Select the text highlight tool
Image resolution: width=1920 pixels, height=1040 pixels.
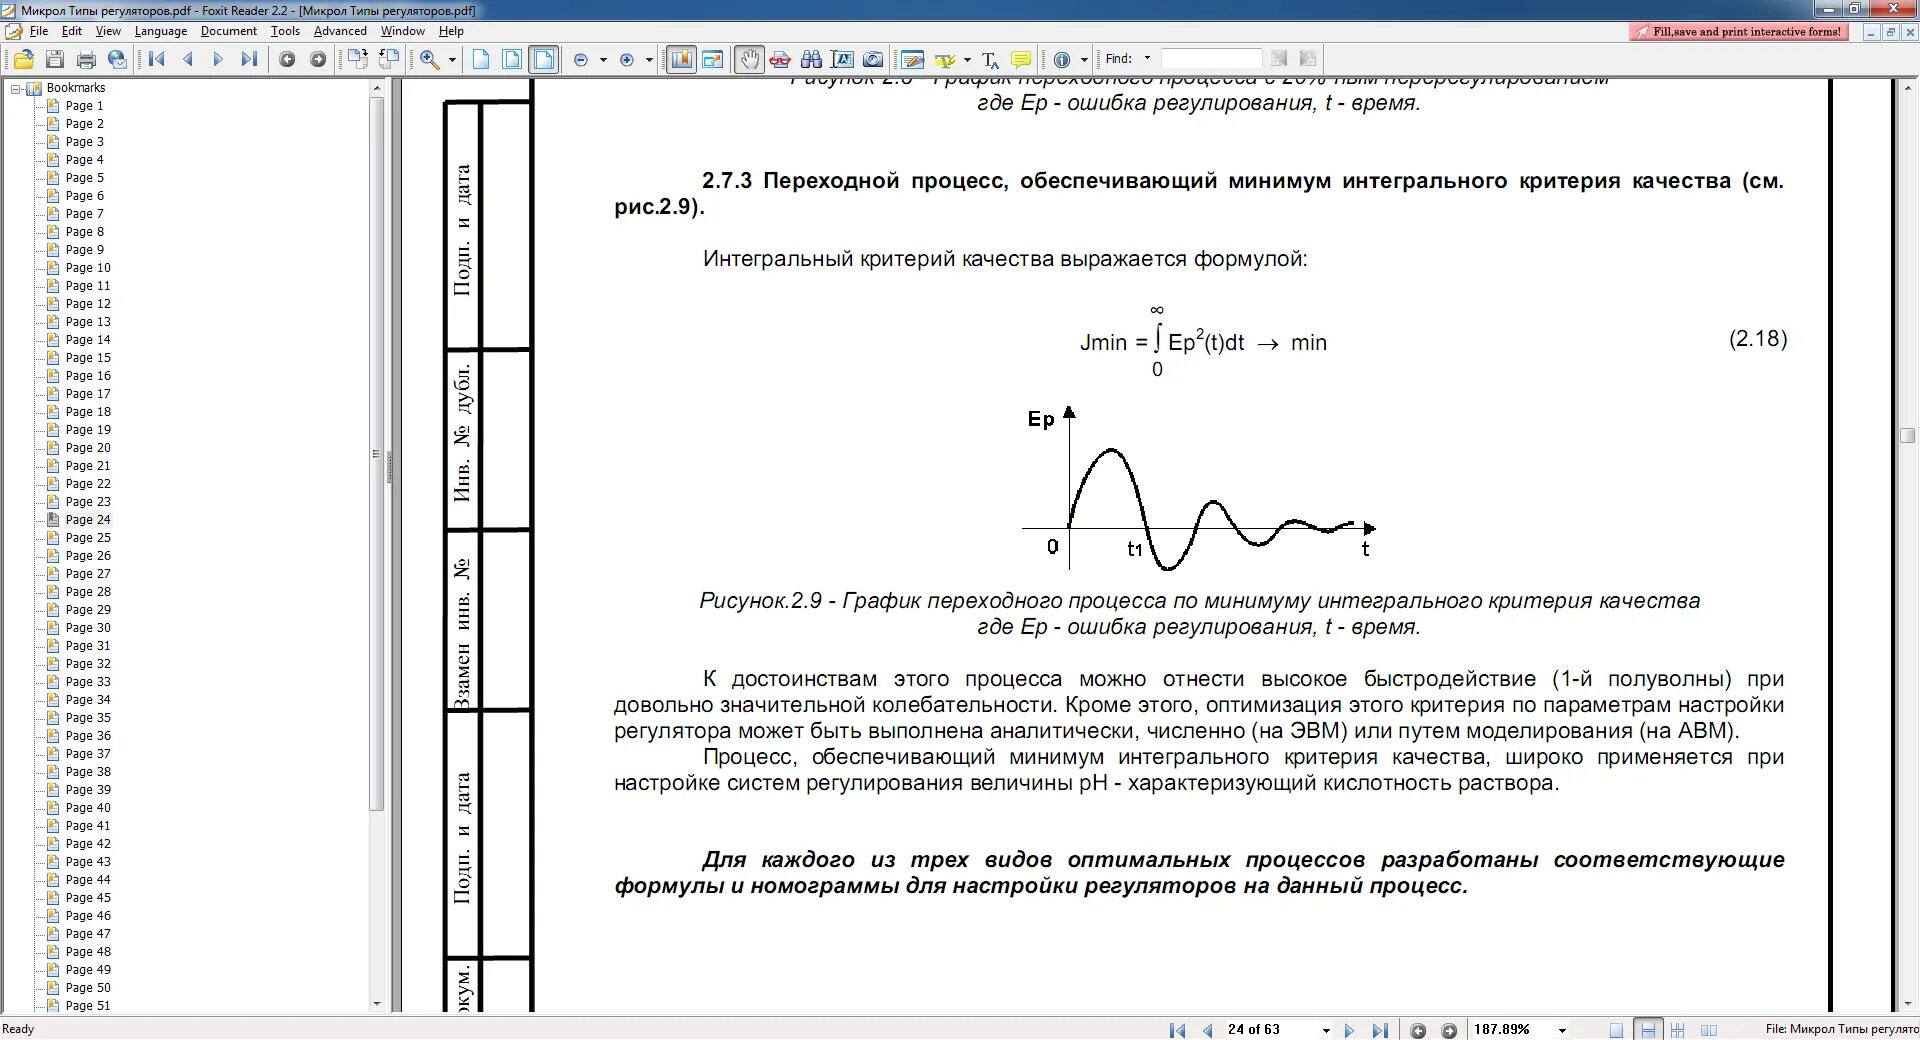[944, 60]
